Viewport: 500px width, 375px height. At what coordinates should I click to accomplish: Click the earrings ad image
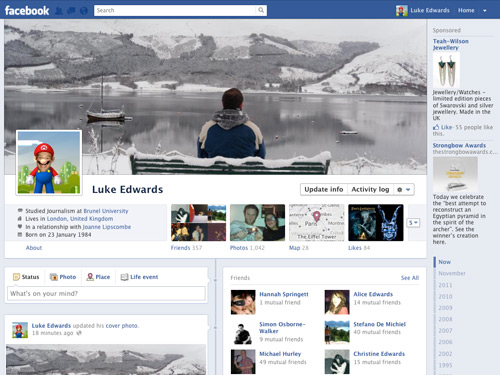446,70
